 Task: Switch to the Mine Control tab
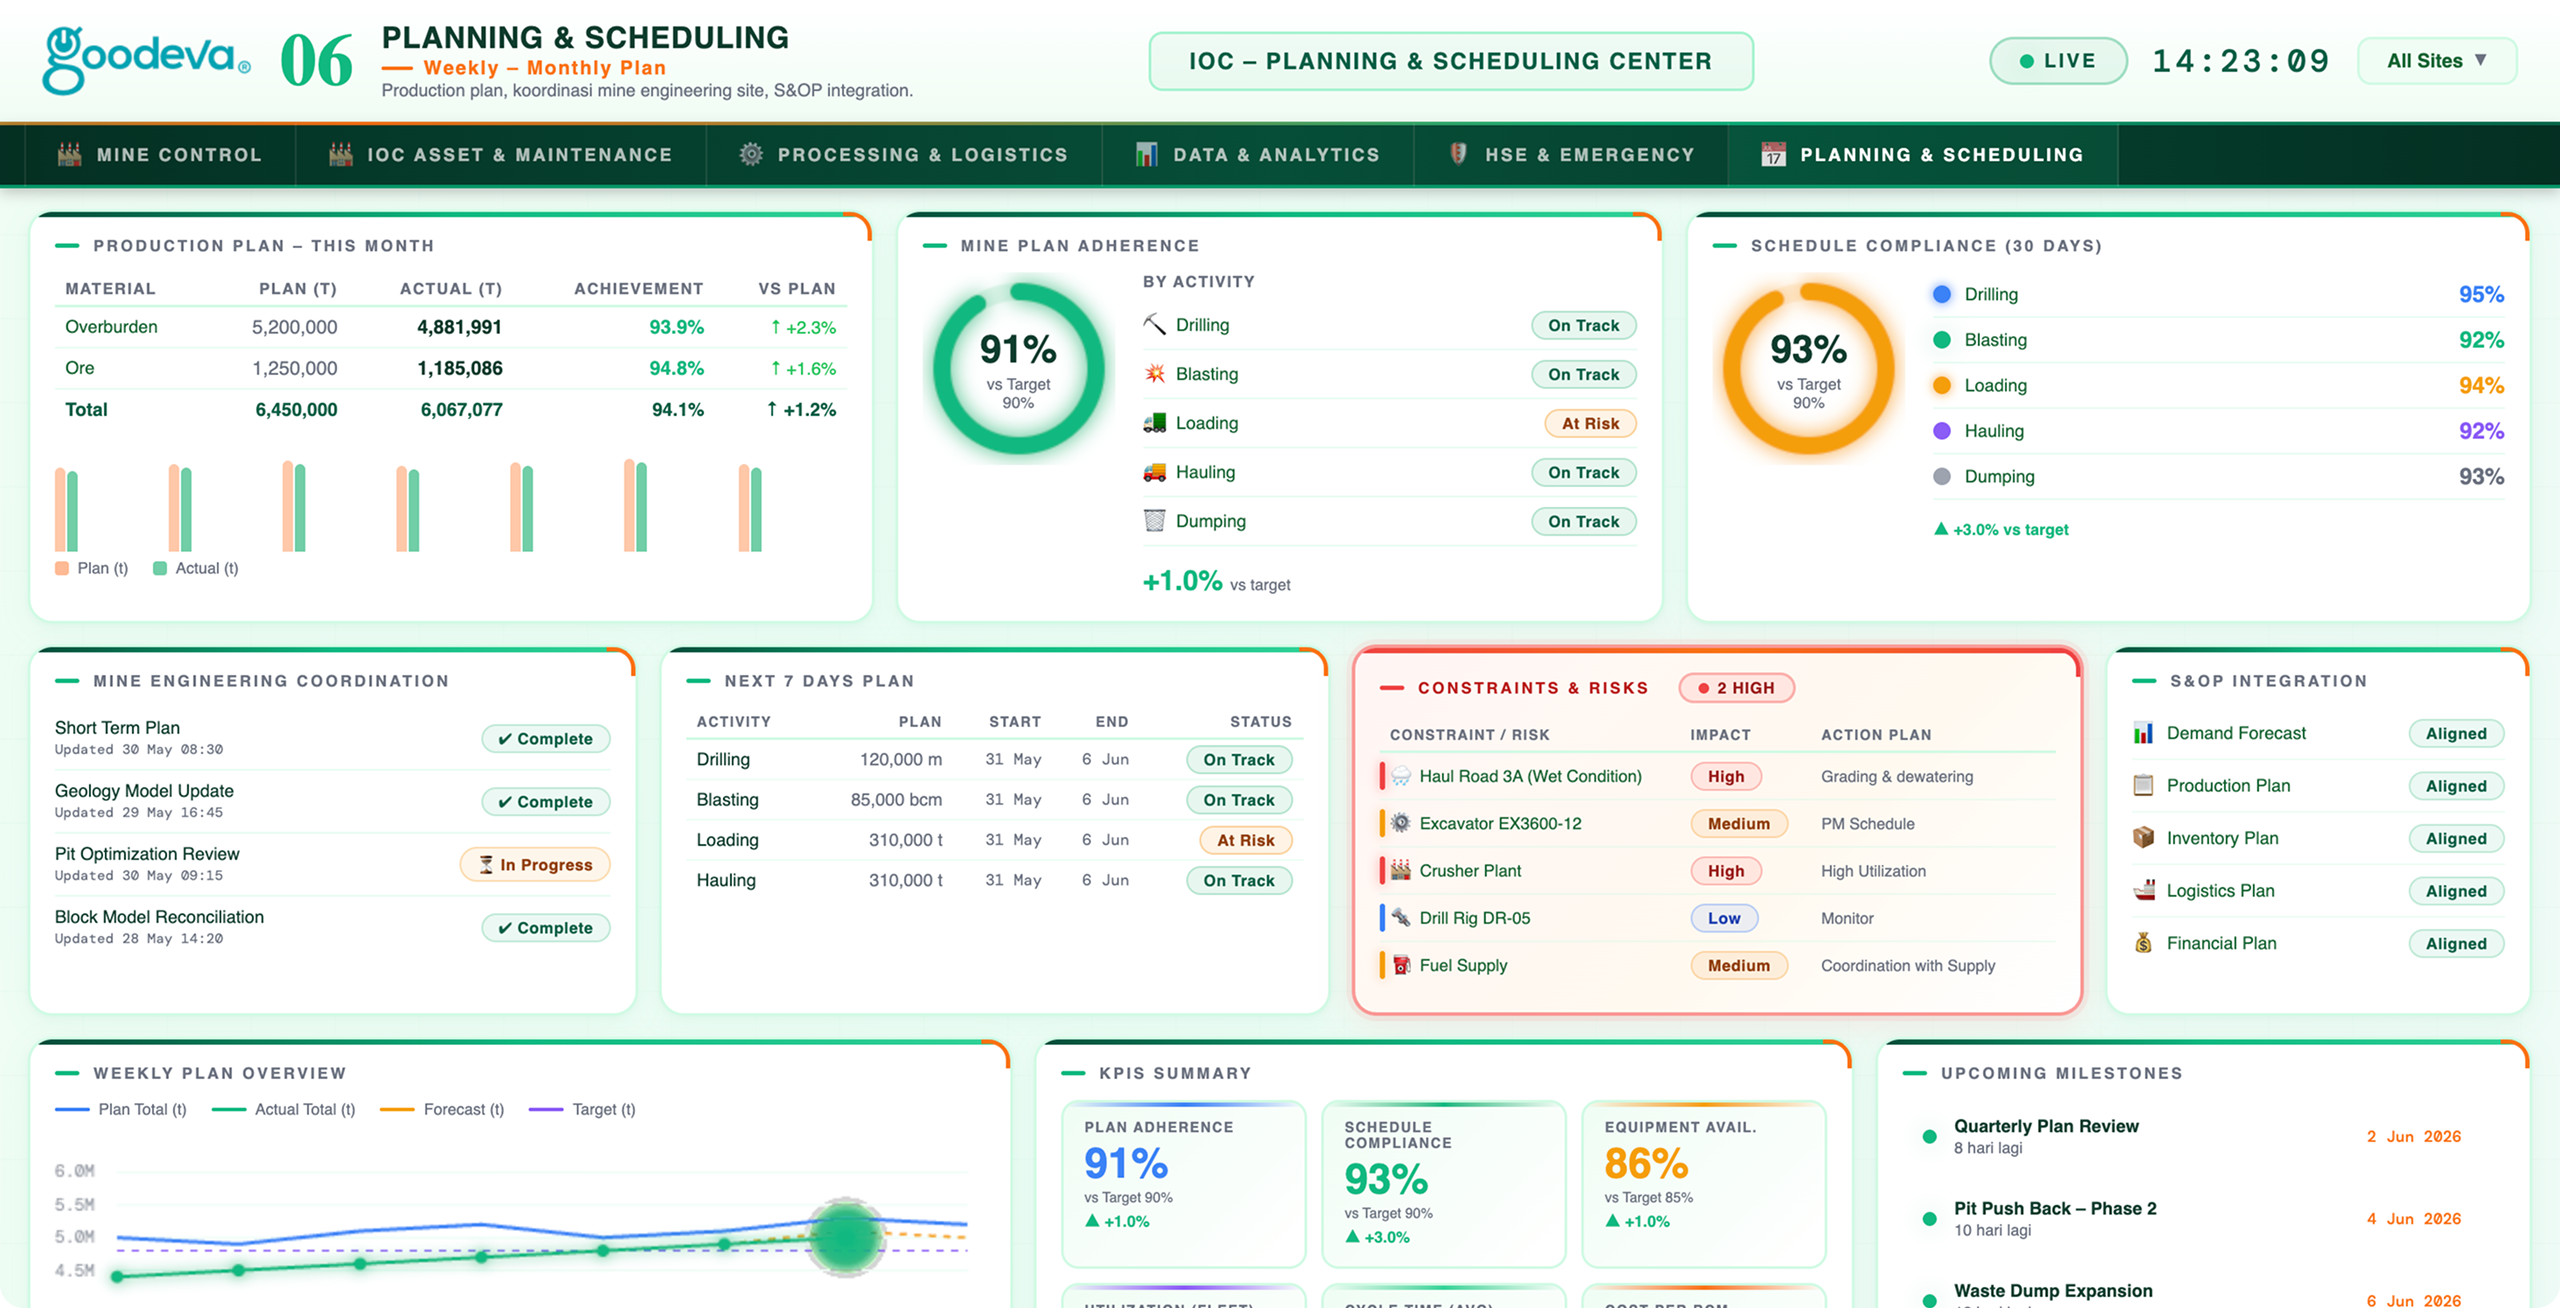coord(160,155)
